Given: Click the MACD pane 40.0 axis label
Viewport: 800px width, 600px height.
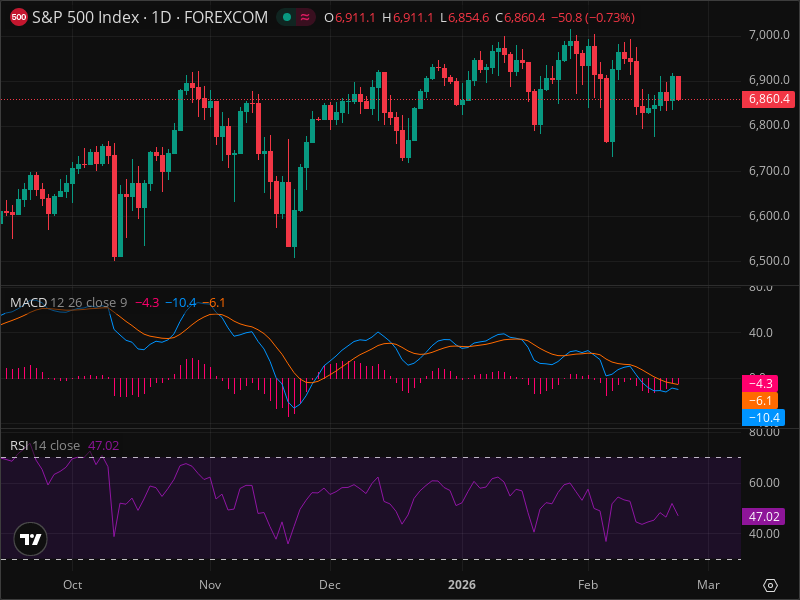Looking at the screenshot, I should point(760,333).
